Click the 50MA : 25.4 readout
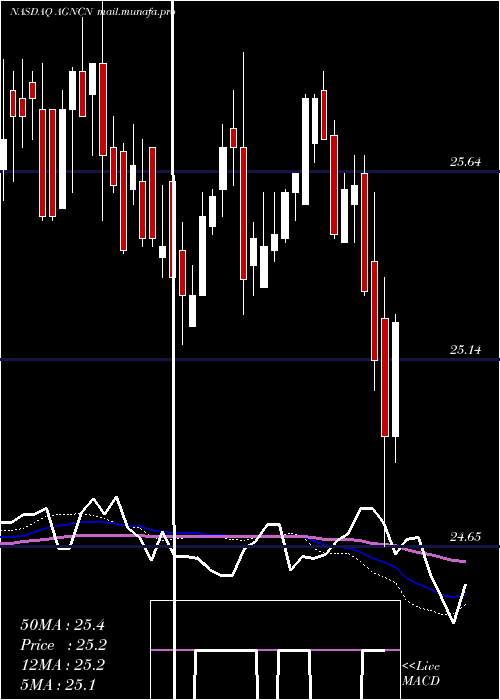This screenshot has height=700, width=500. pyautogui.click(x=62, y=625)
